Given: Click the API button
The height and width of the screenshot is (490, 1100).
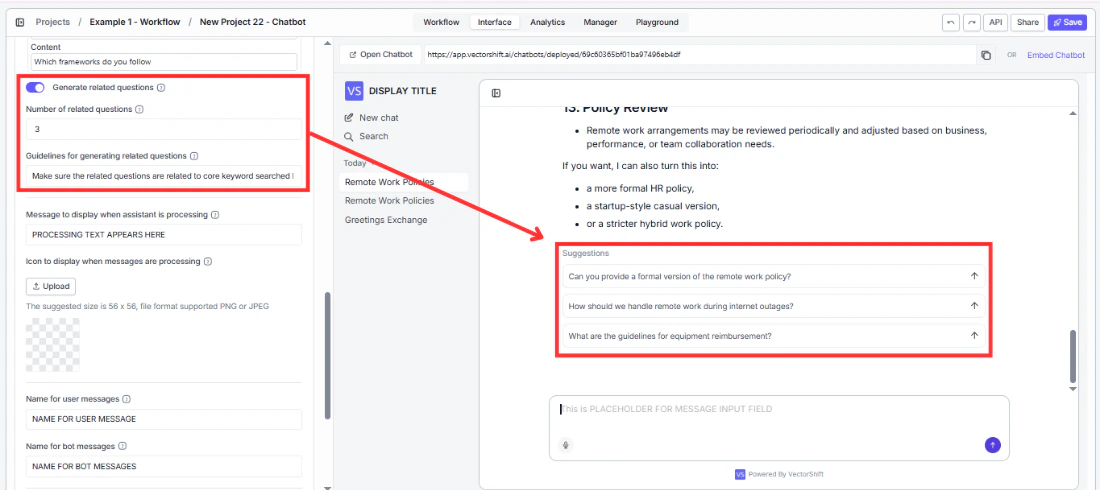Looking at the screenshot, I should (995, 22).
